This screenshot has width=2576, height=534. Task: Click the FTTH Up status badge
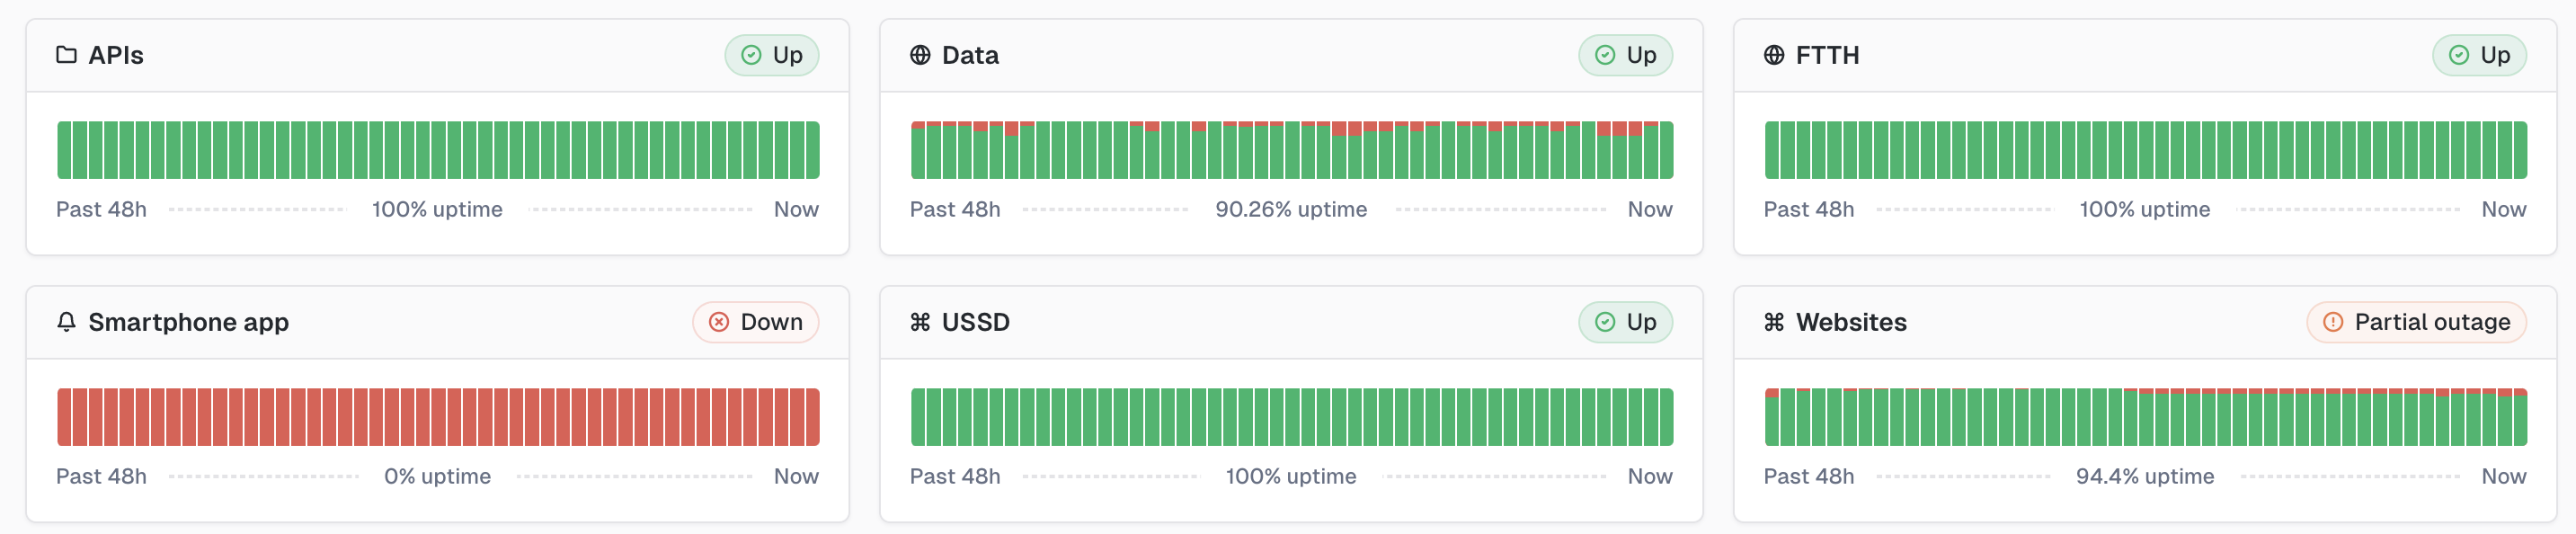[x=2480, y=55]
